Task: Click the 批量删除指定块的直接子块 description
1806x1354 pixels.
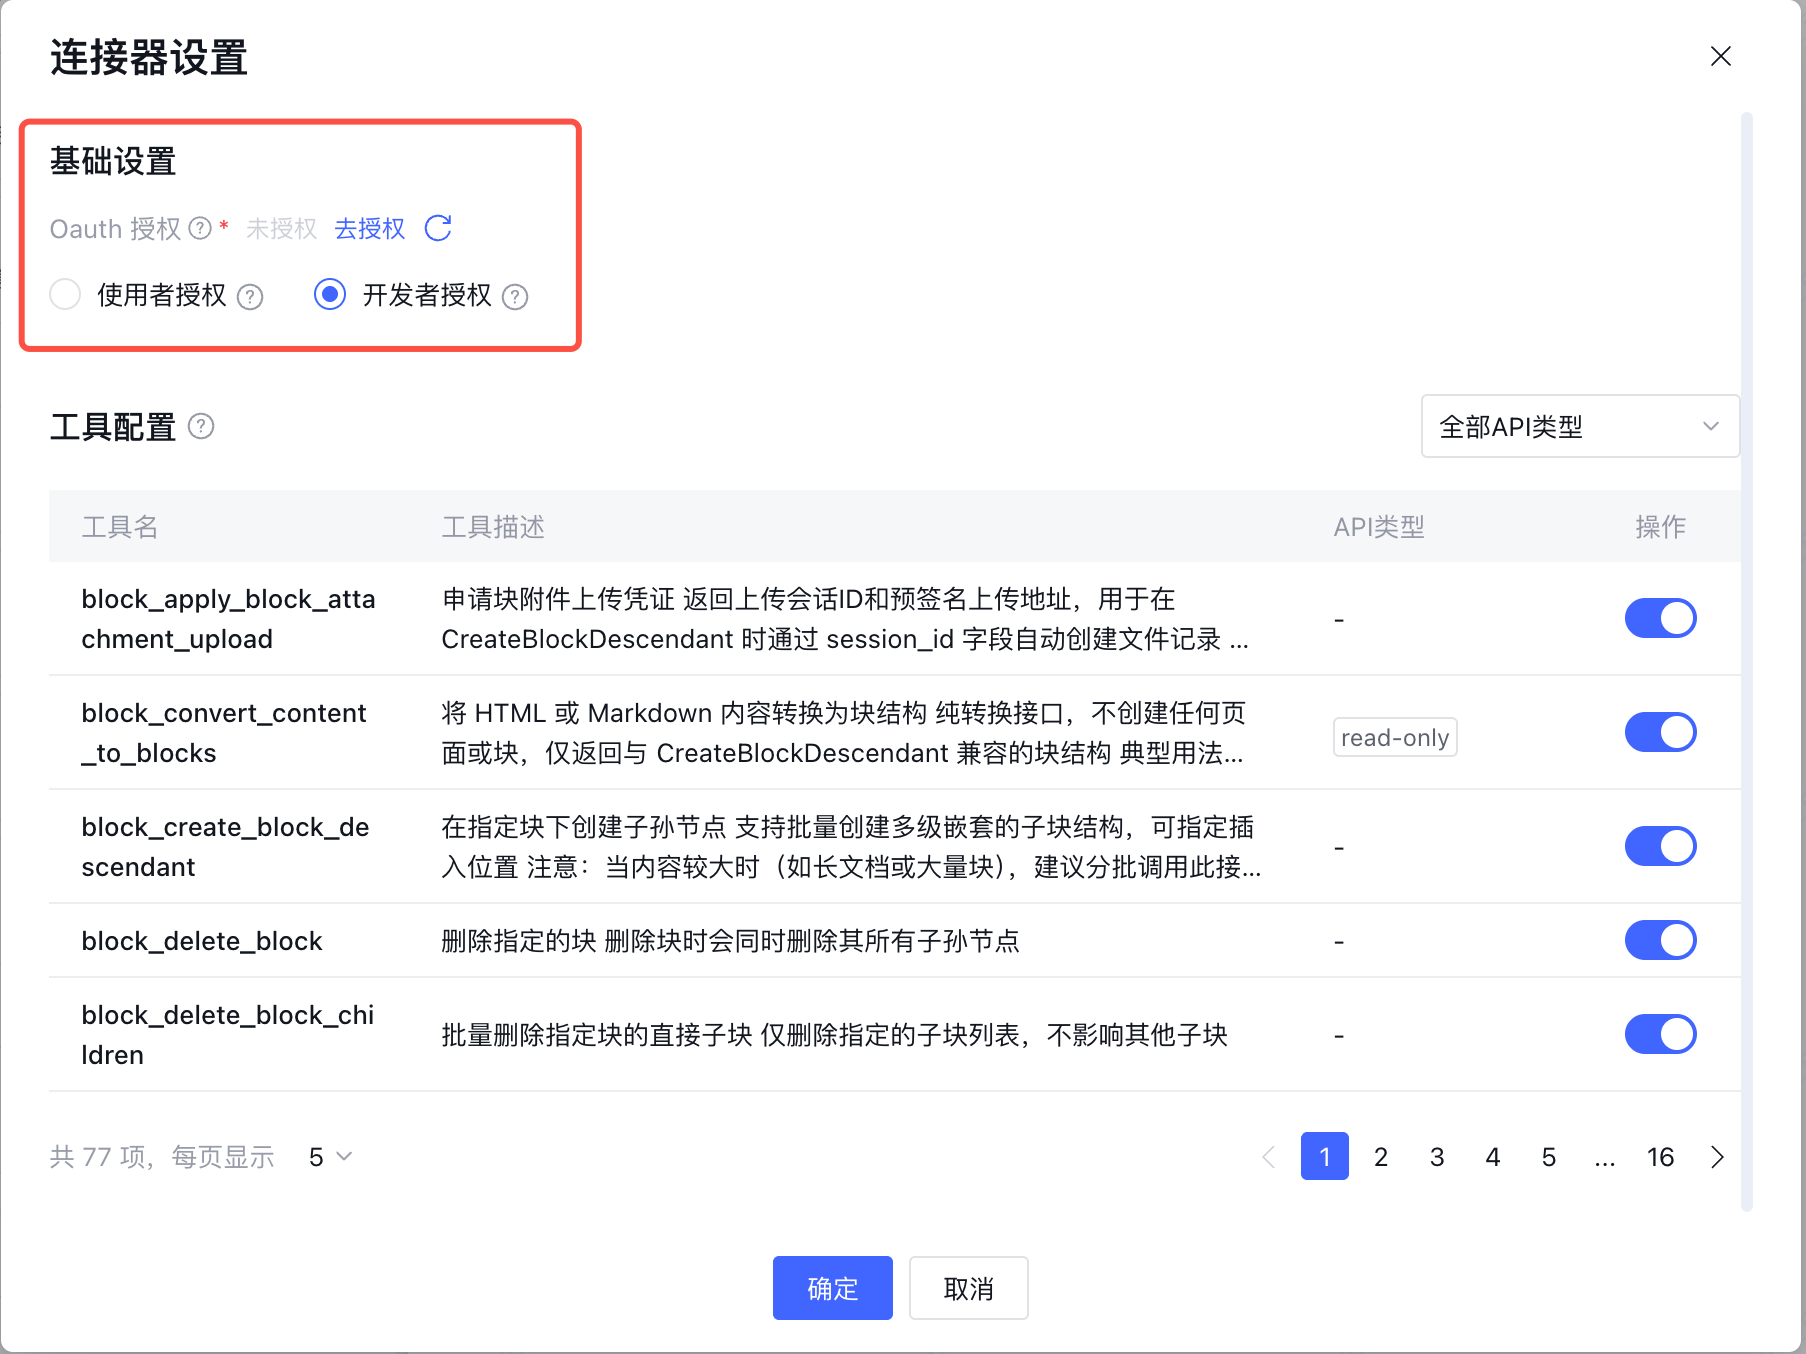Action: coord(834,1035)
